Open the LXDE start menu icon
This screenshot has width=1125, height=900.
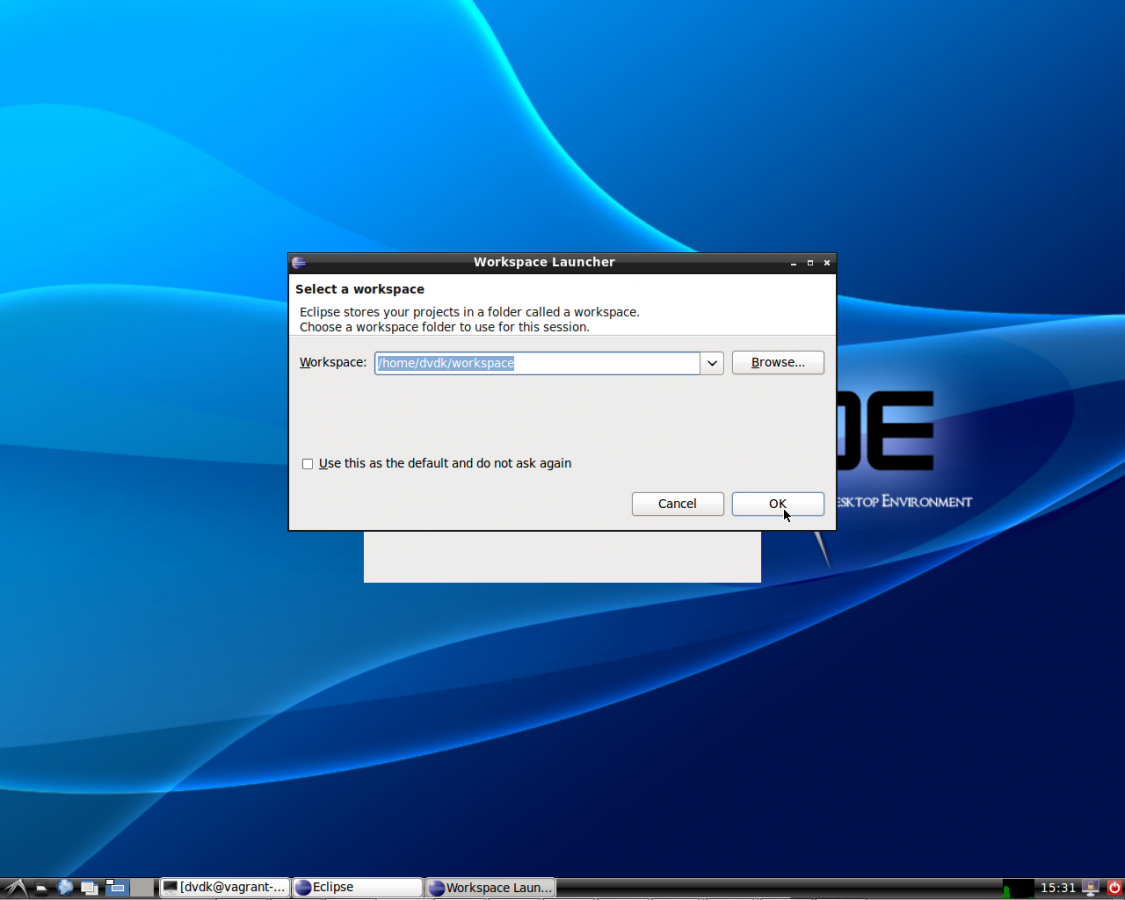pyautogui.click(x=15, y=887)
